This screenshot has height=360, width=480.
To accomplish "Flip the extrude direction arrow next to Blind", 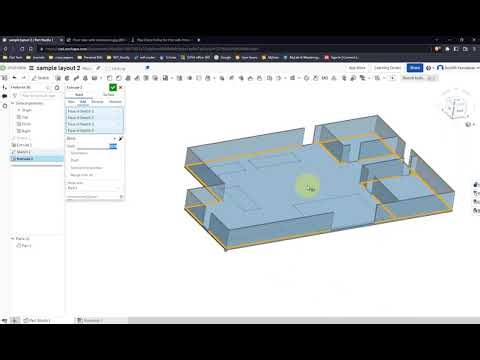I will [x=121, y=138].
